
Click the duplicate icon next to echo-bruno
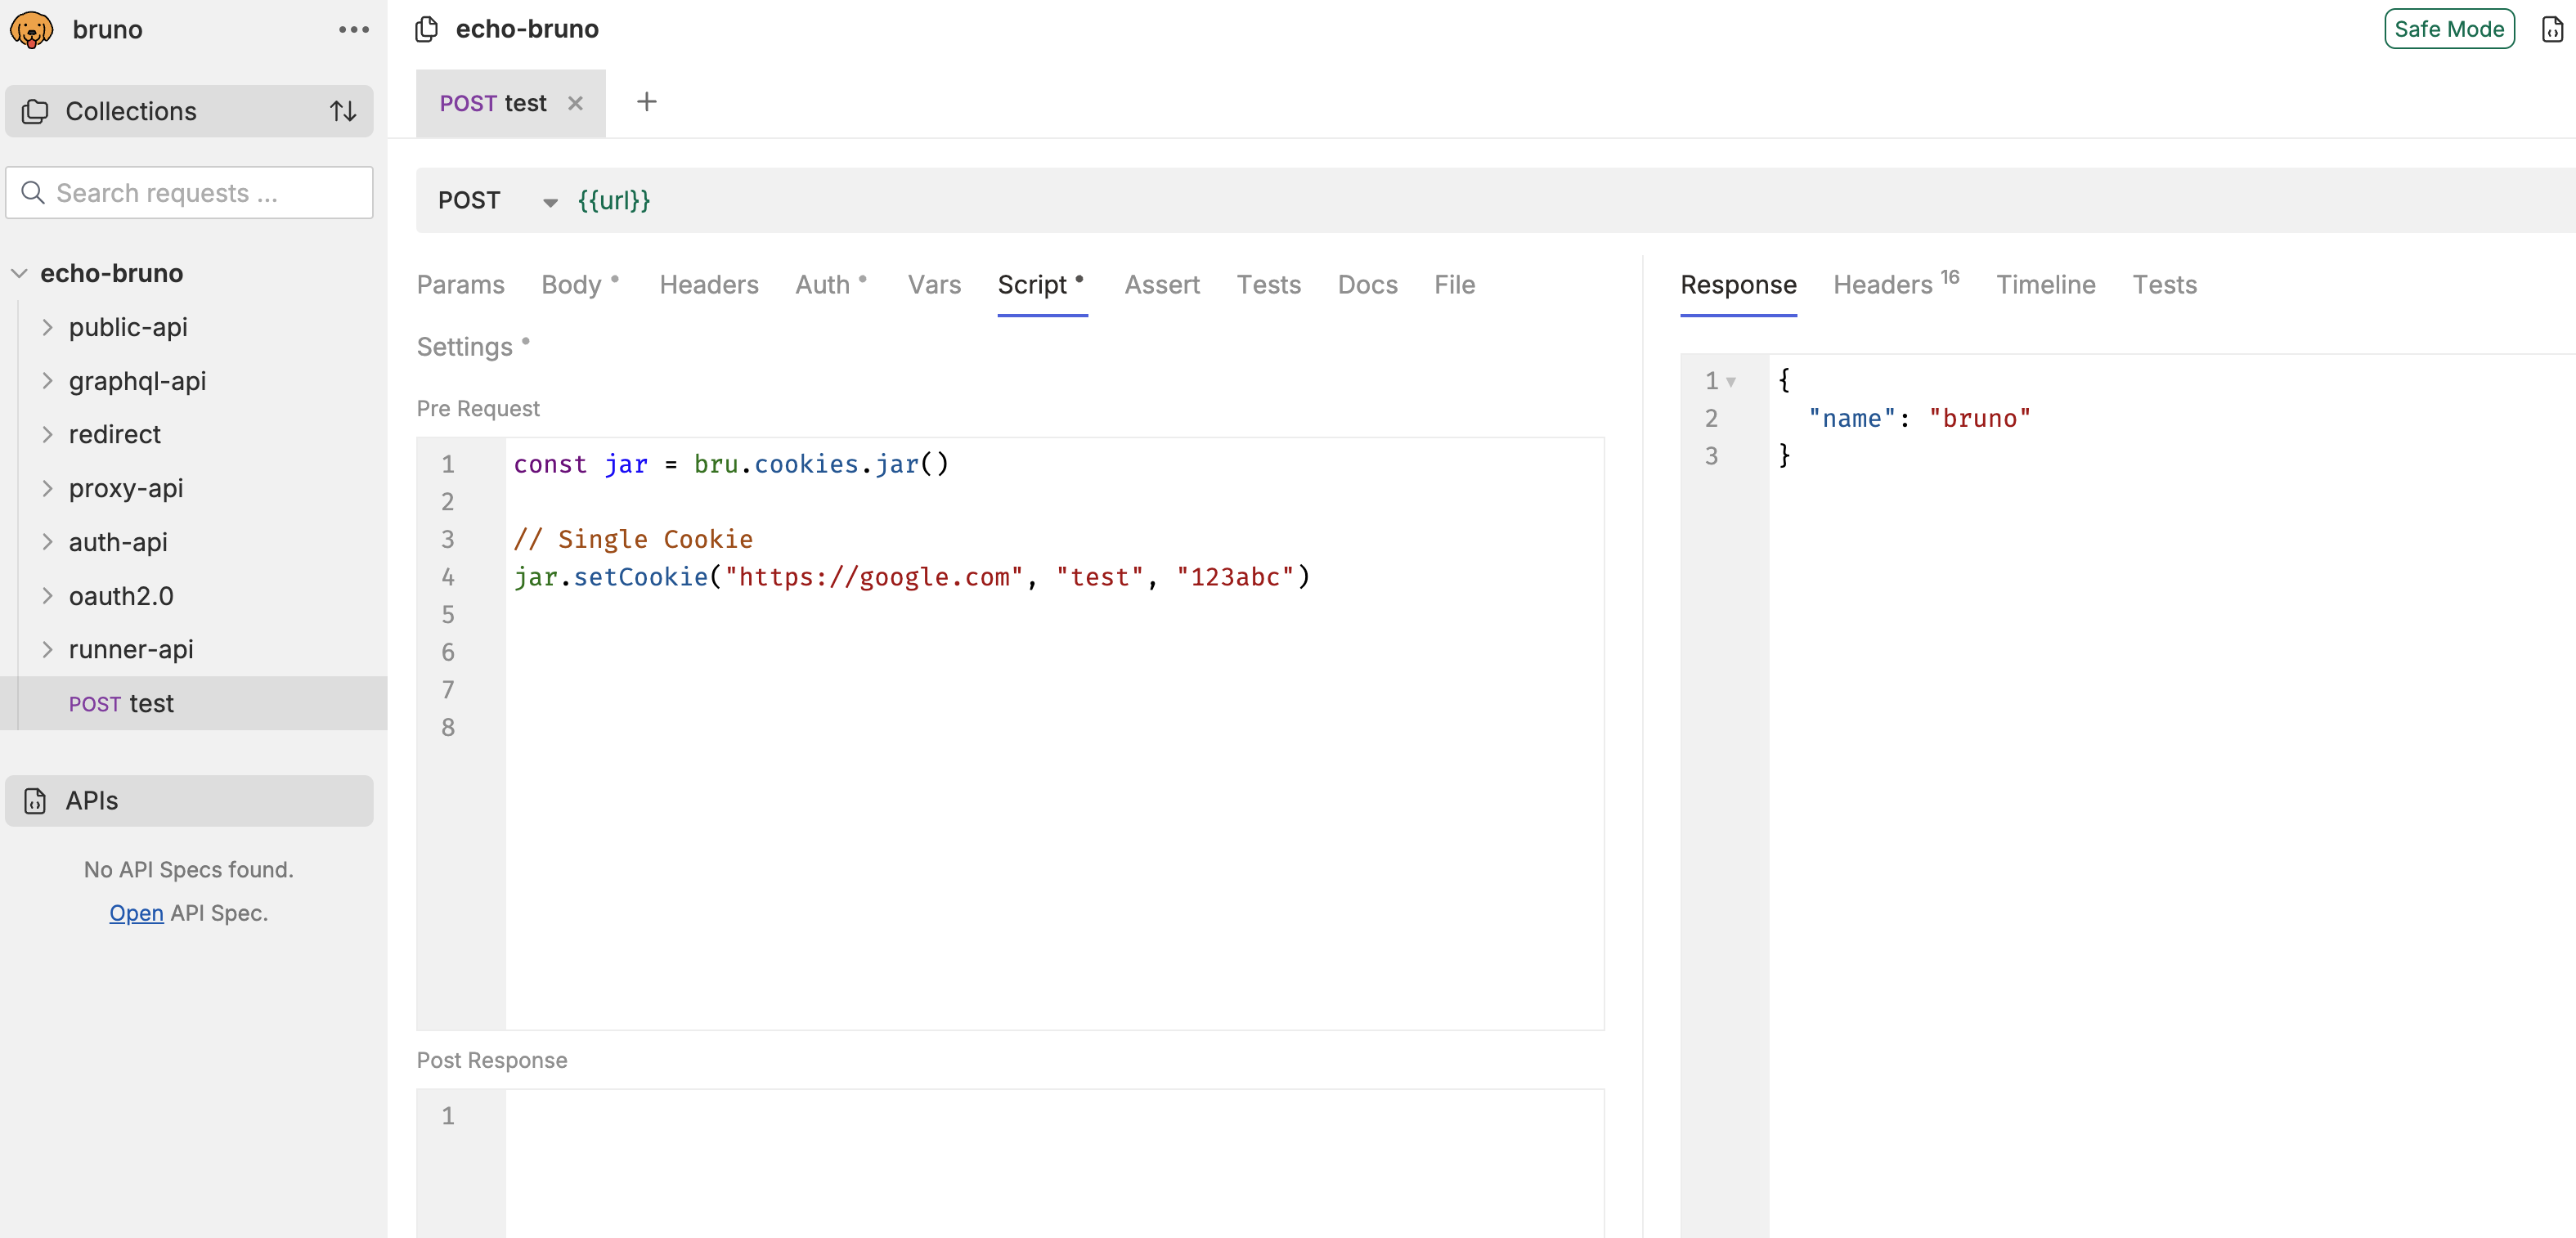pyautogui.click(x=425, y=29)
